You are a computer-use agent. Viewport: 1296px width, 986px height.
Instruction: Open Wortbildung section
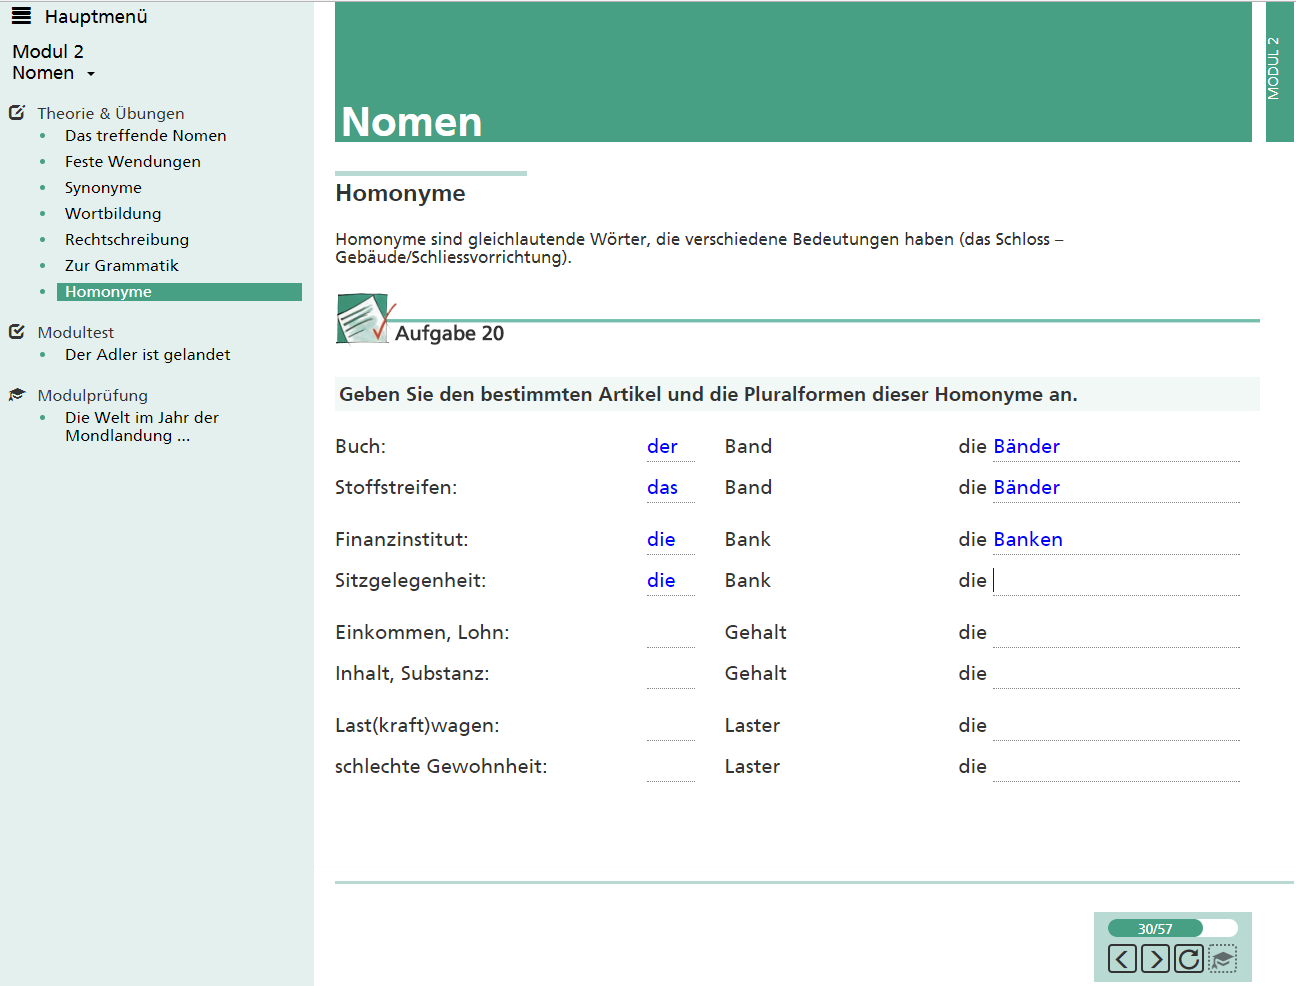coord(113,214)
